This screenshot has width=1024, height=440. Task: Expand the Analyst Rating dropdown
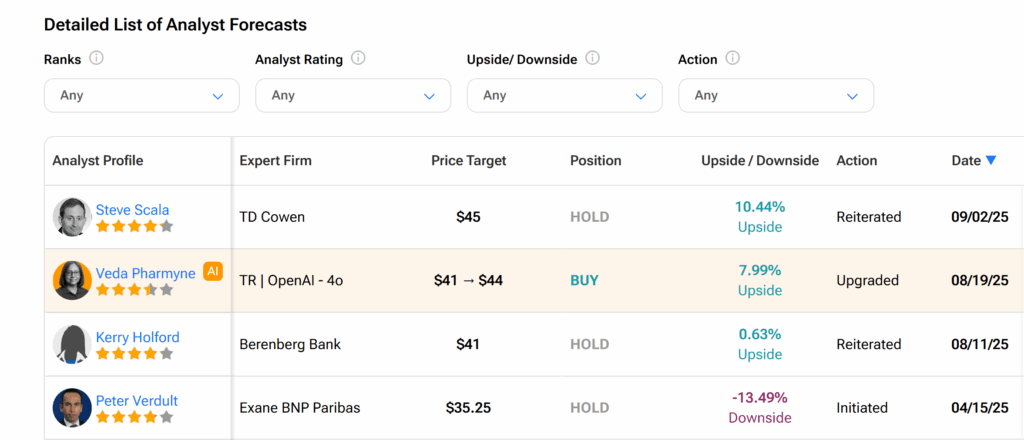[353, 95]
